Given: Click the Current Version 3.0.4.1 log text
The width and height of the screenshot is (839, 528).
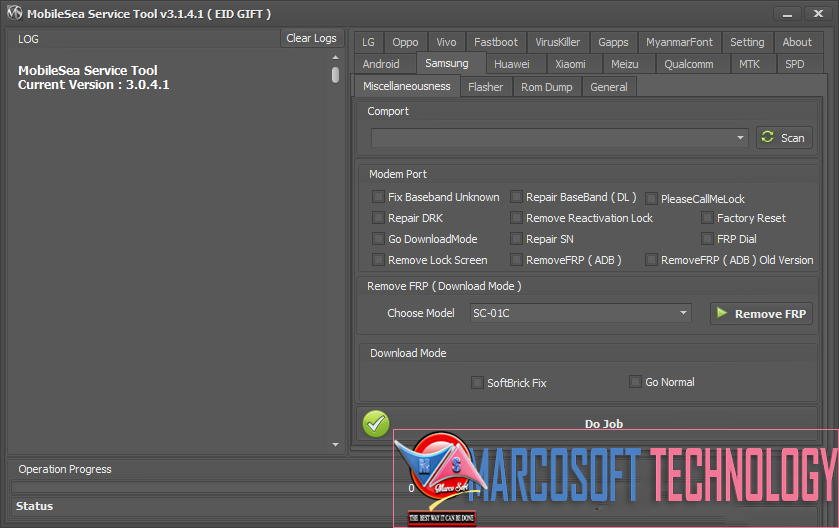Looking at the screenshot, I should (x=94, y=85).
